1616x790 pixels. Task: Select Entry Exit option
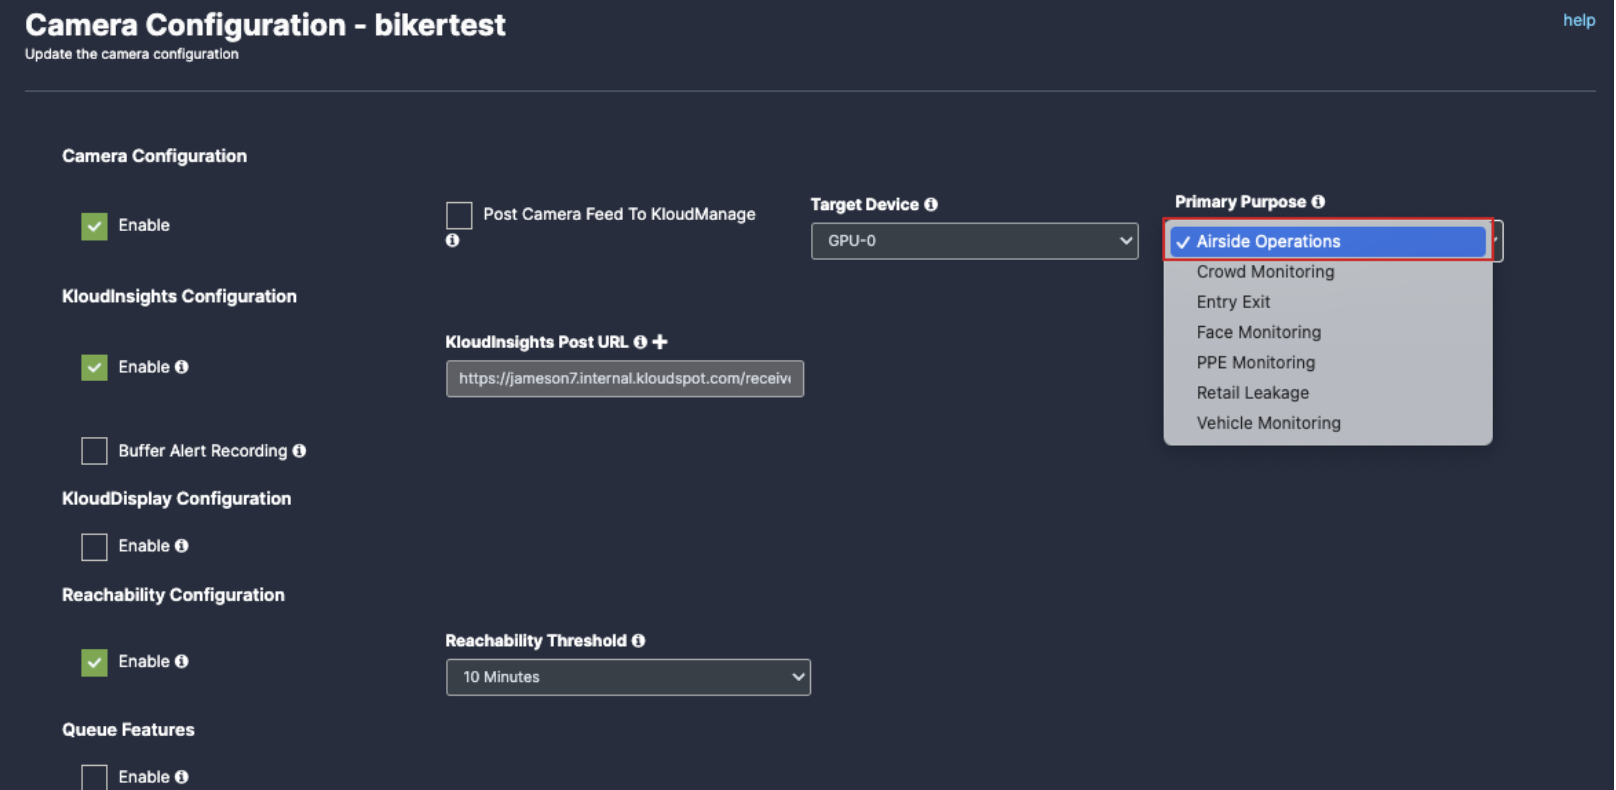[x=1328, y=302]
